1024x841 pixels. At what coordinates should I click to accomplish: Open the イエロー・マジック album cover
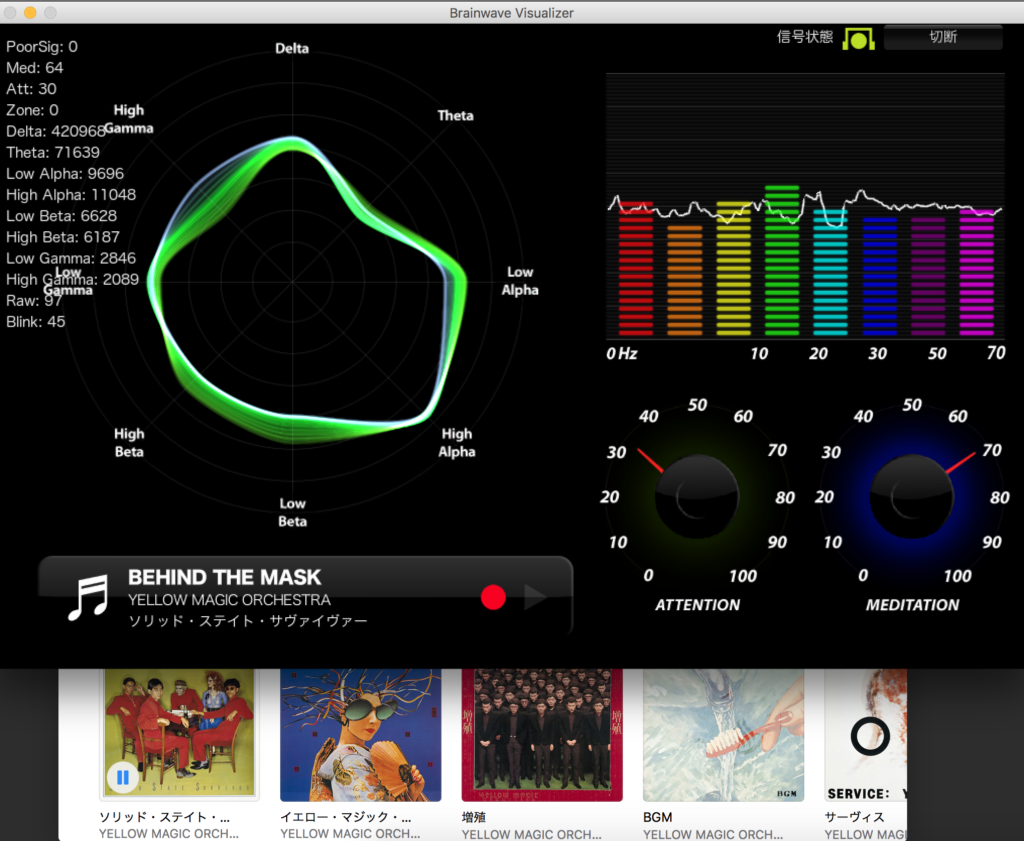(360, 735)
